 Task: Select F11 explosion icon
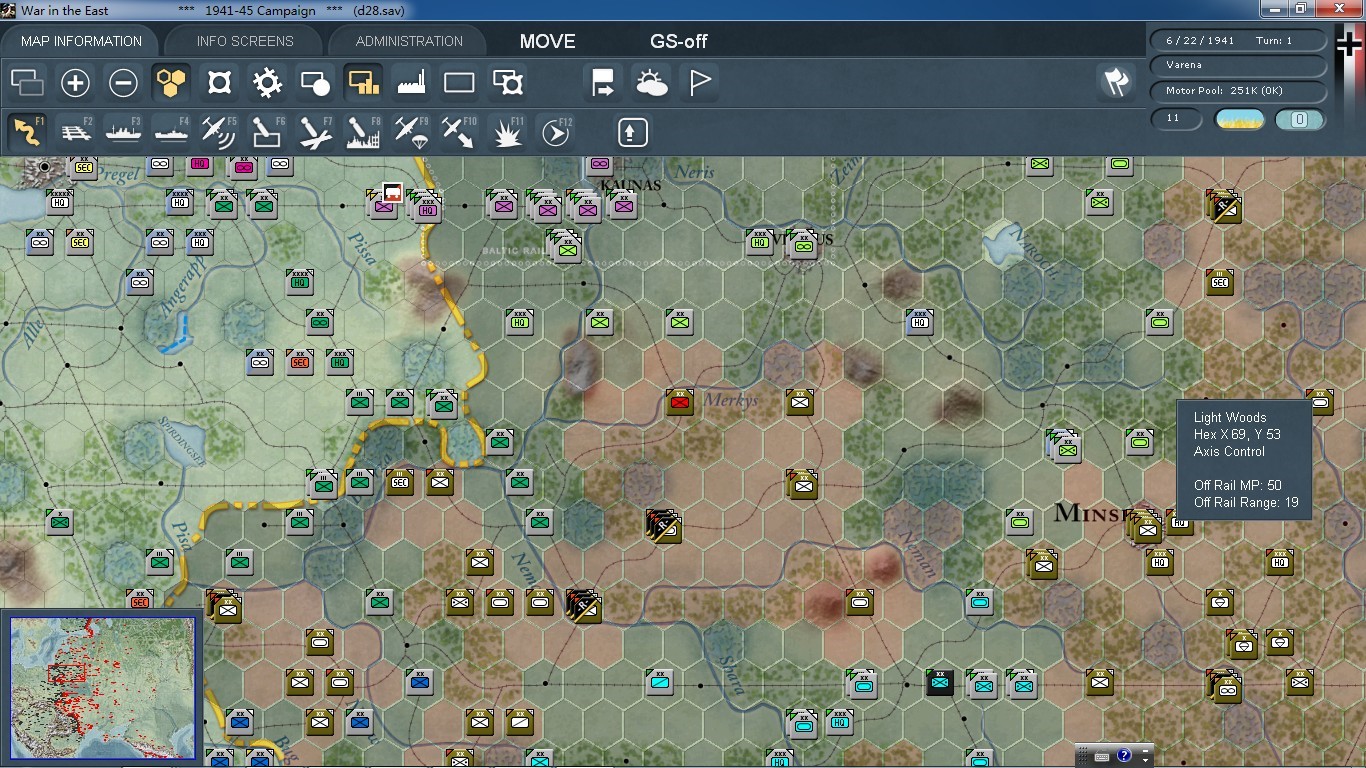click(x=508, y=132)
